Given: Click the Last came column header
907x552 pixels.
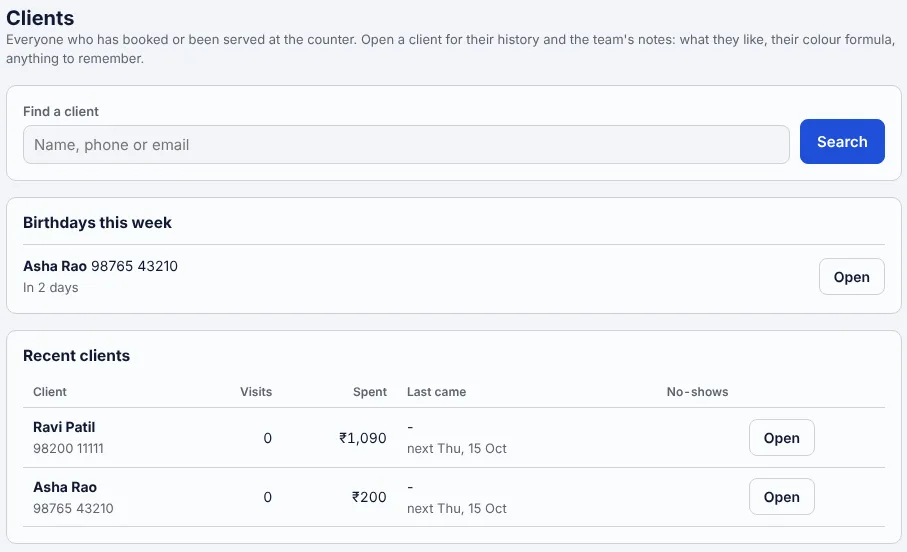Looking at the screenshot, I should [x=436, y=392].
